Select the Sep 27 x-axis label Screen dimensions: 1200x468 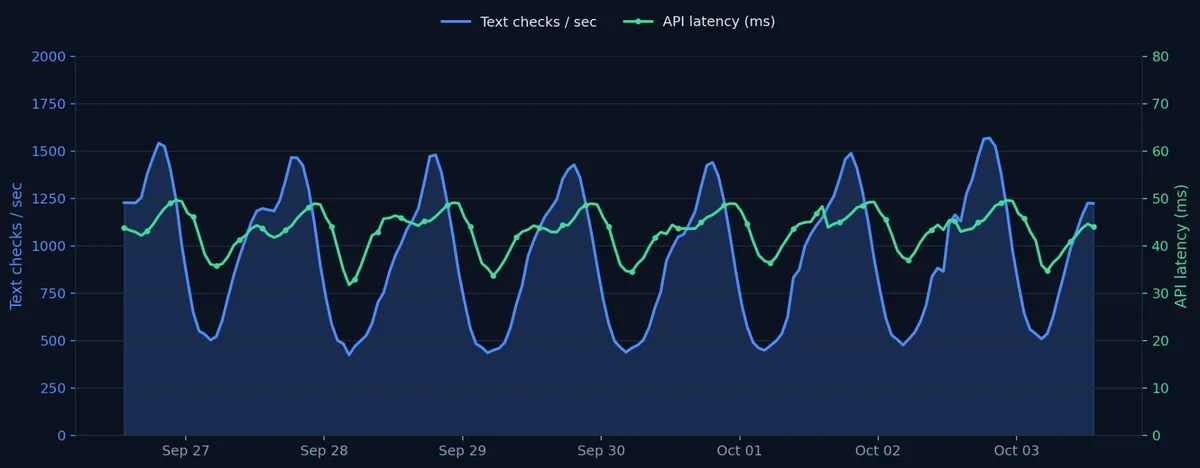186,451
